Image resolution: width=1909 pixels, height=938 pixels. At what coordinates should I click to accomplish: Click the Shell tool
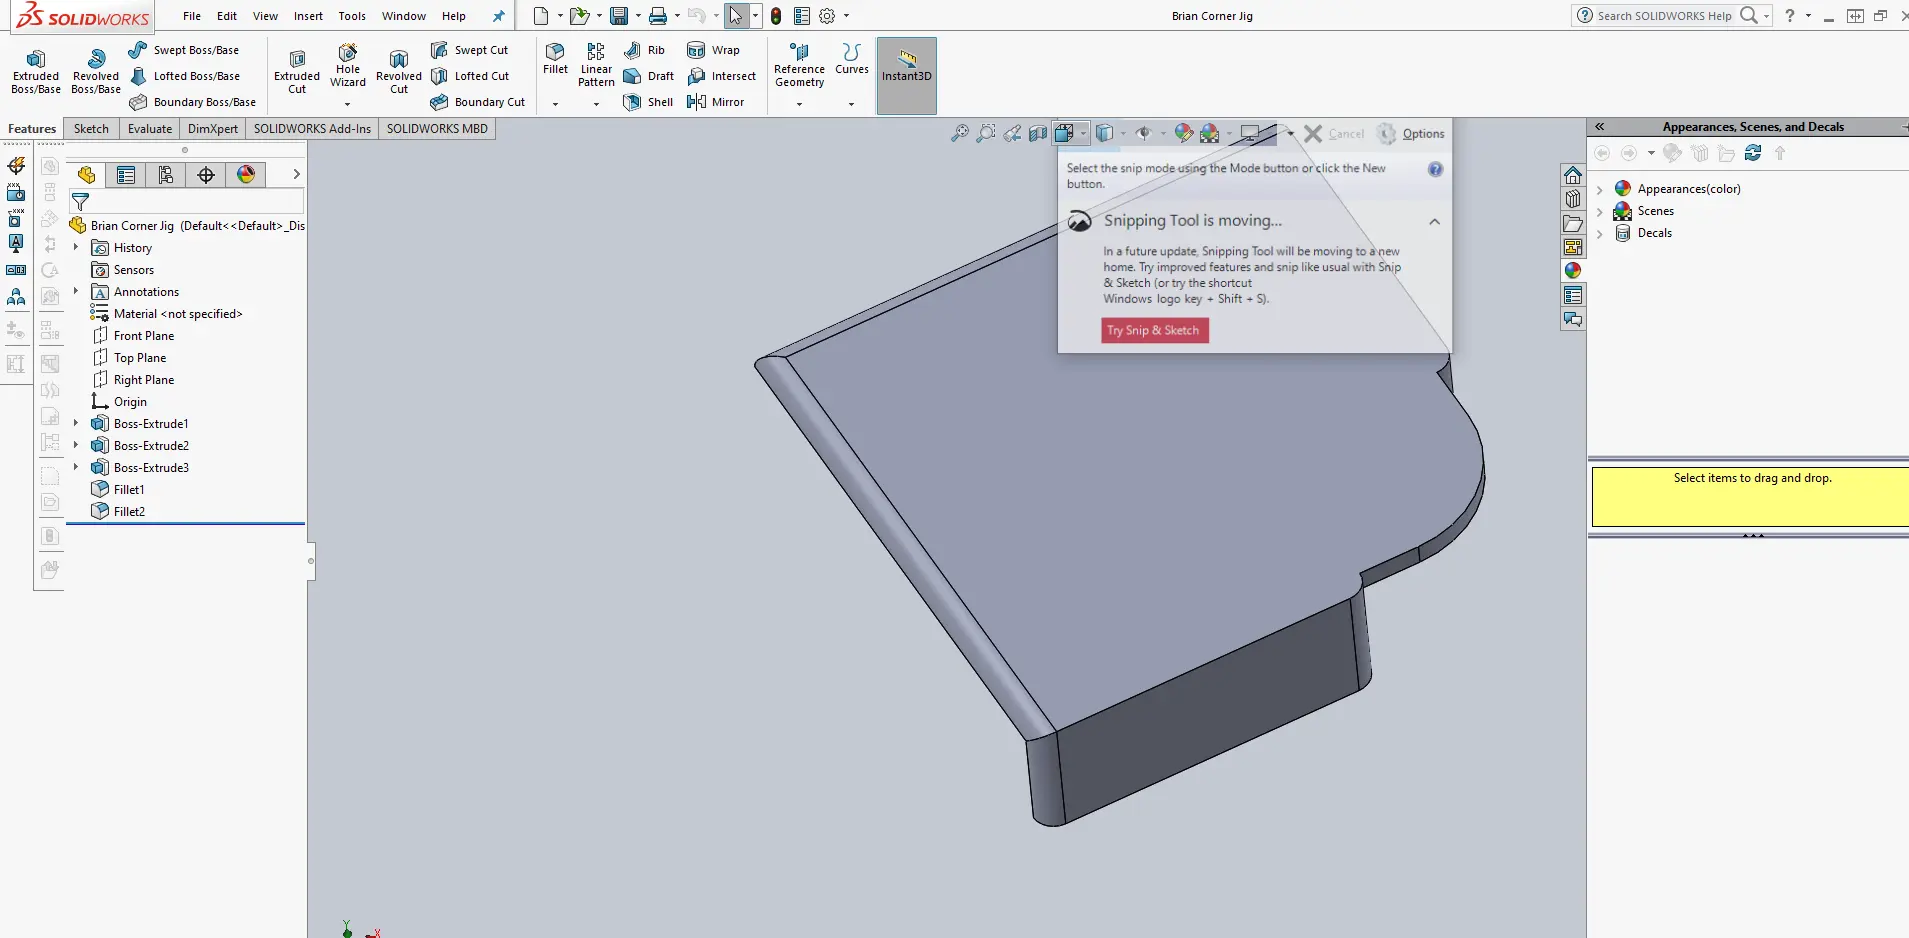(648, 102)
